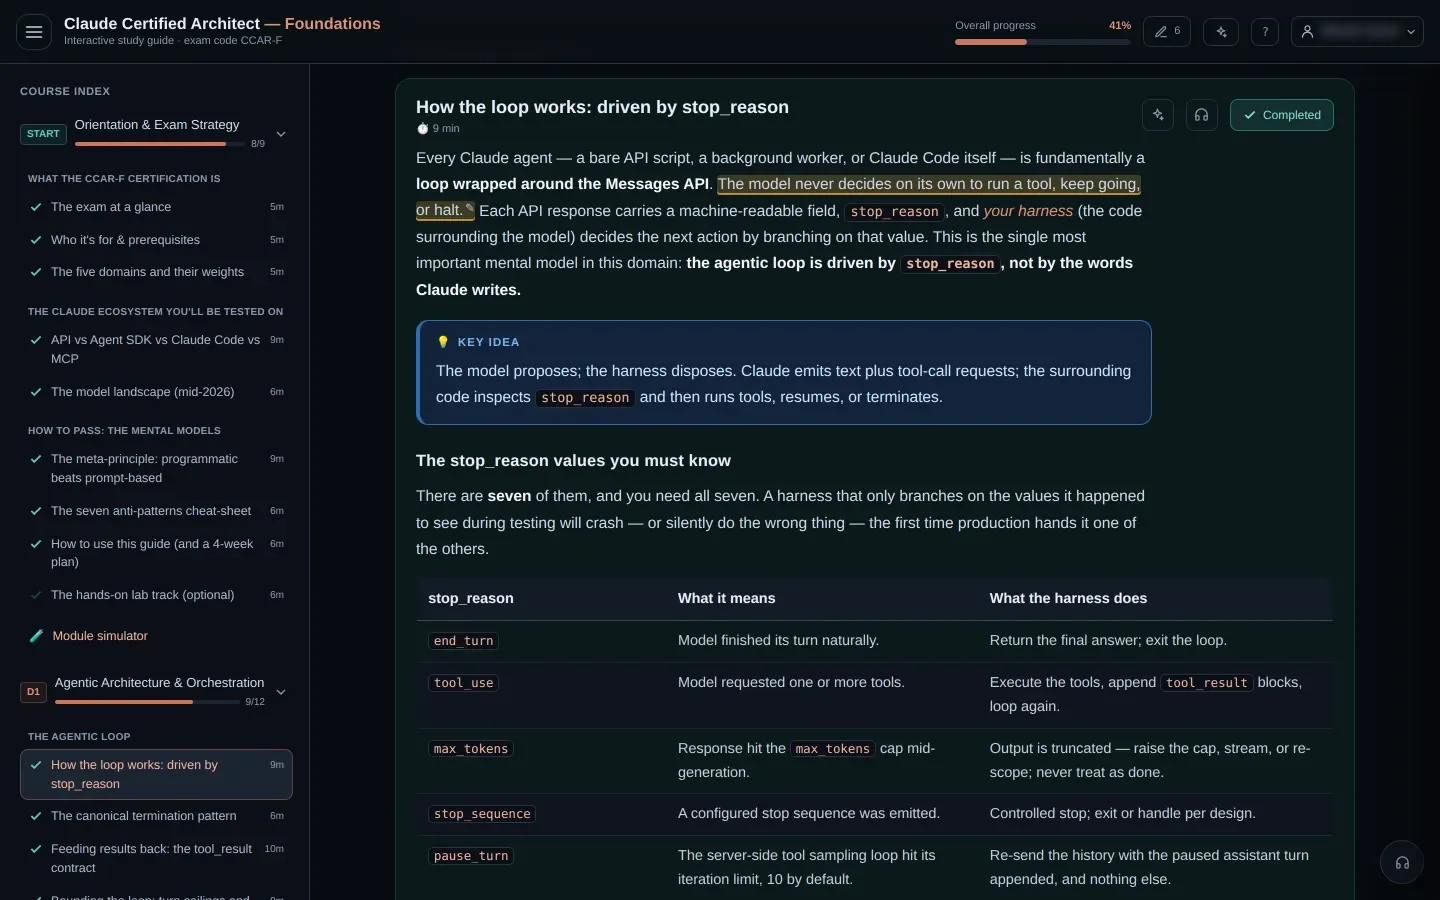The image size is (1440, 900).
Task: Click 'HOW TO PASS: THE MENTAL MODELS' heading
Action: (x=124, y=431)
